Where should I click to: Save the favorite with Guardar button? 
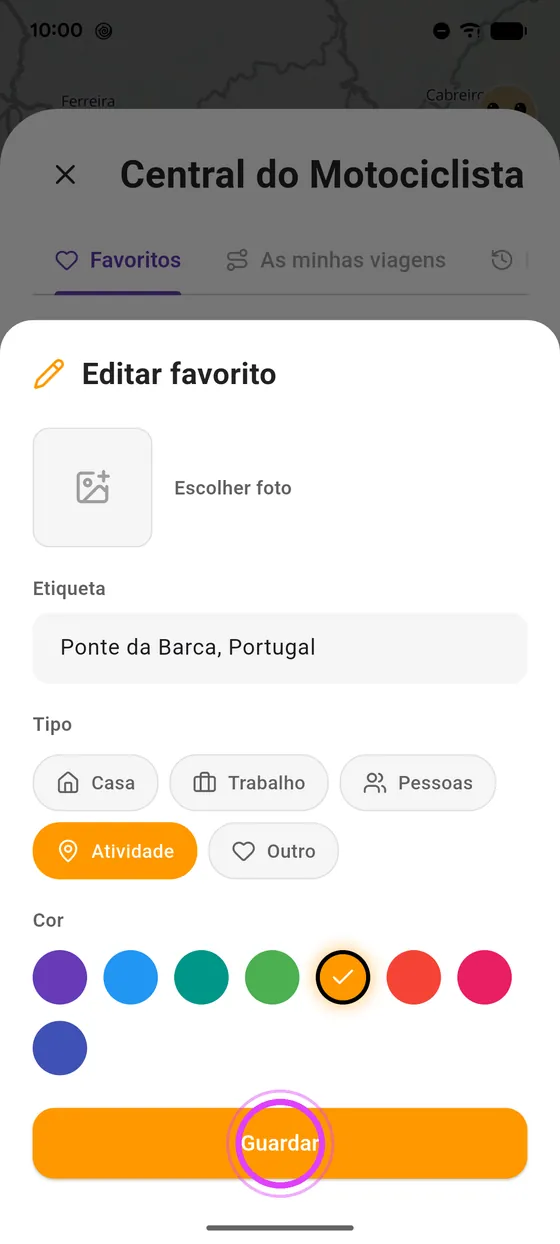280,1143
